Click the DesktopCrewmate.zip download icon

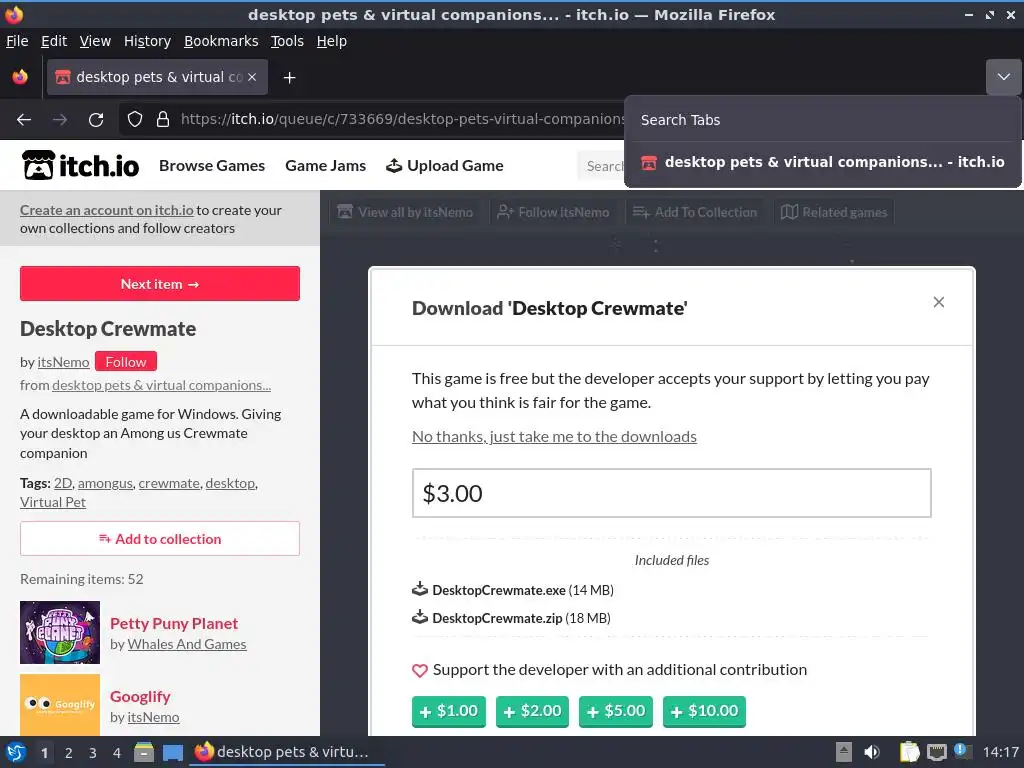pos(420,617)
